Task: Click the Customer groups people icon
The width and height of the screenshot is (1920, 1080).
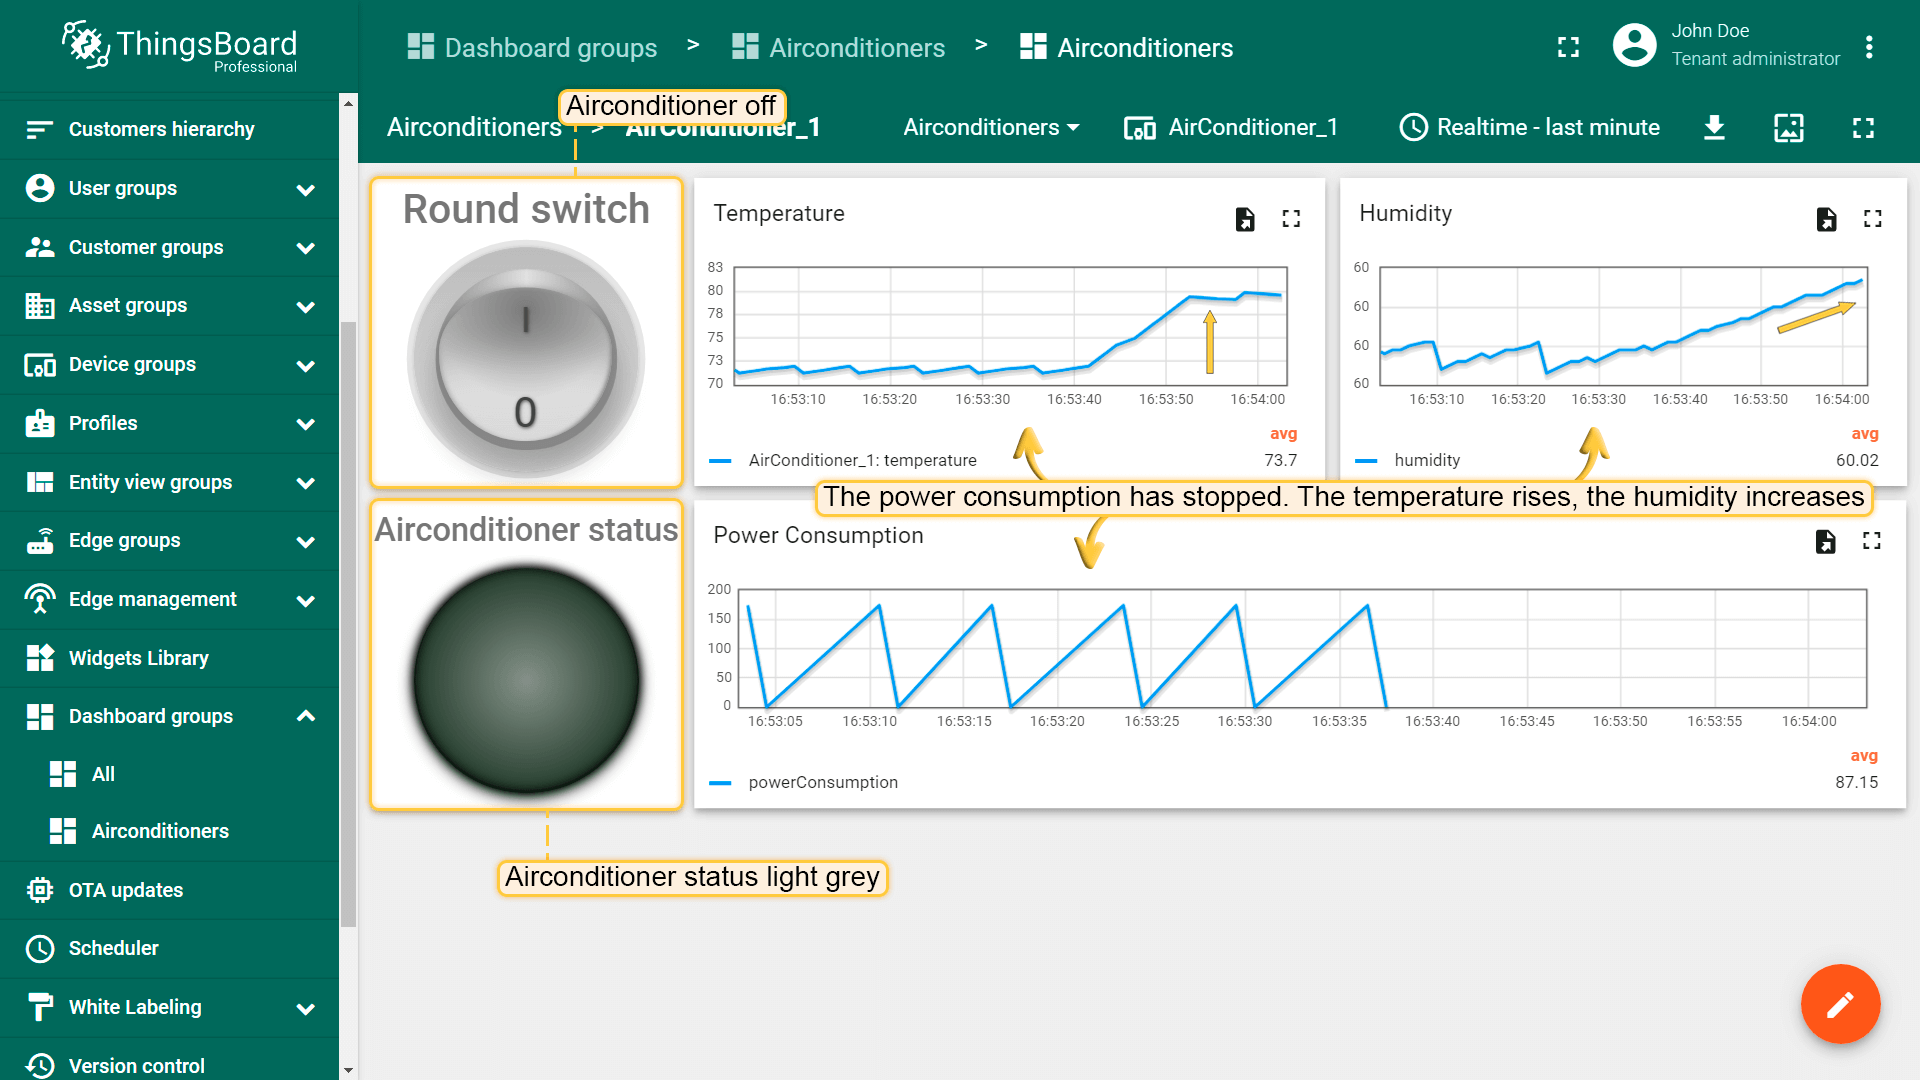Action: coord(40,247)
